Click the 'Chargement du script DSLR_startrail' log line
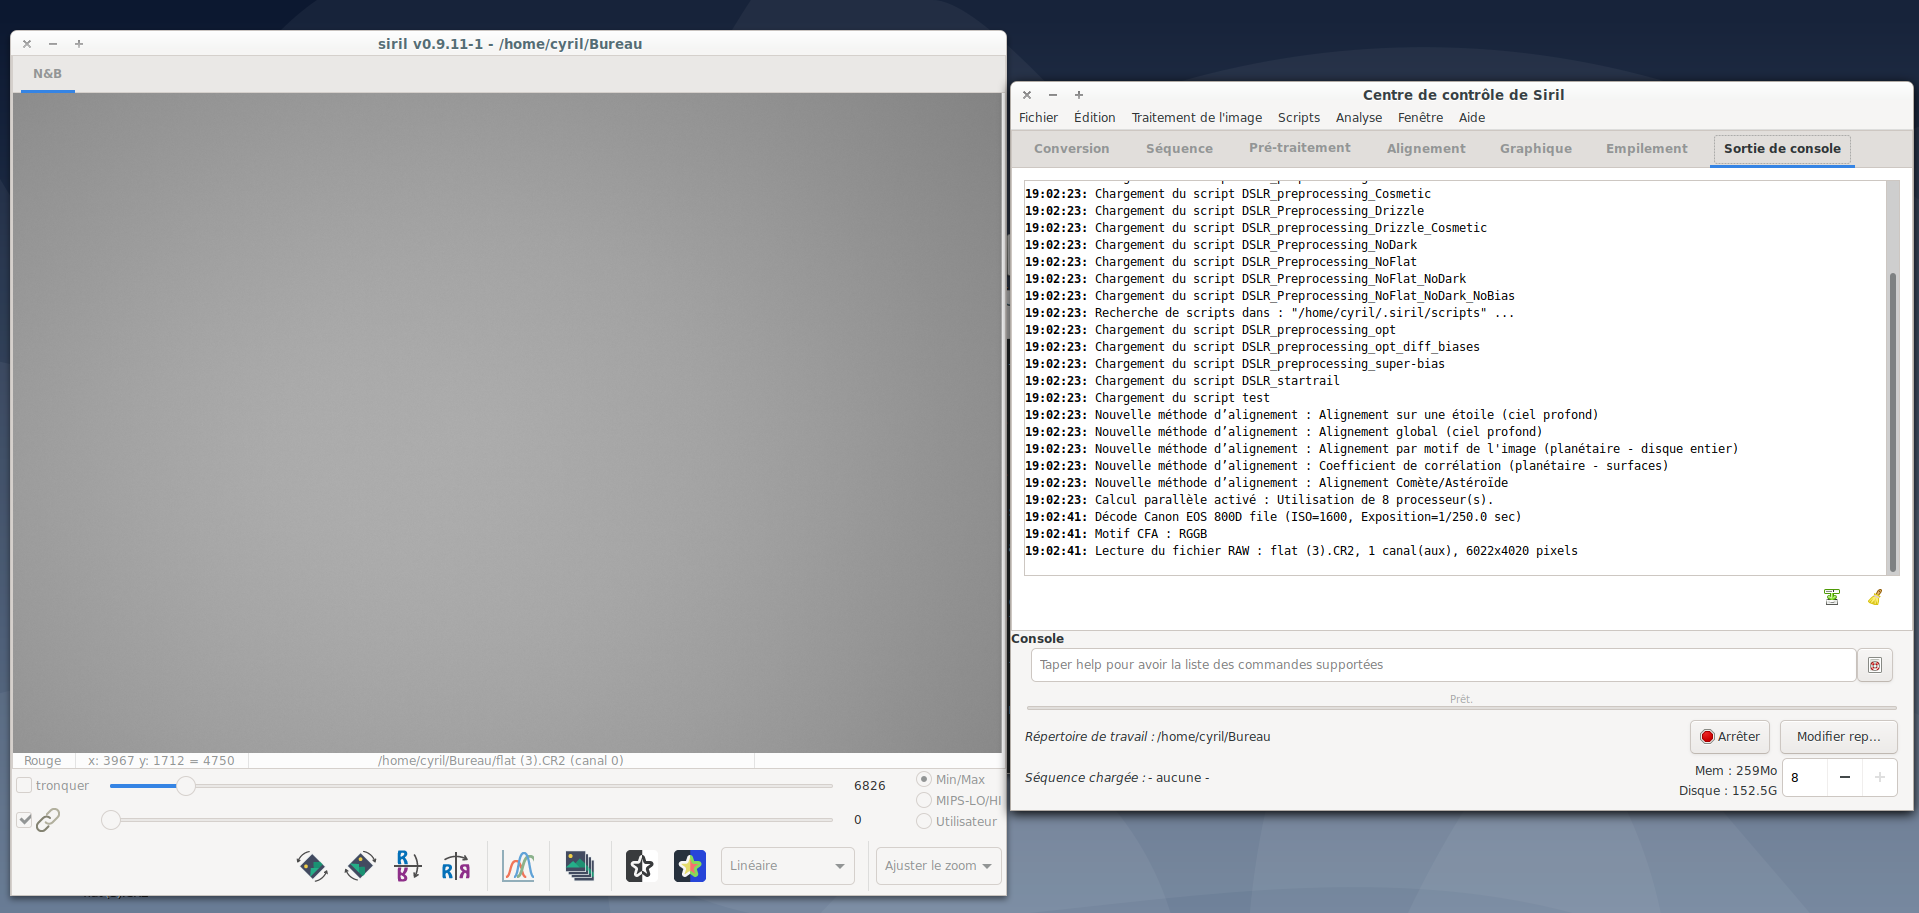The image size is (1919, 913). tap(1182, 381)
